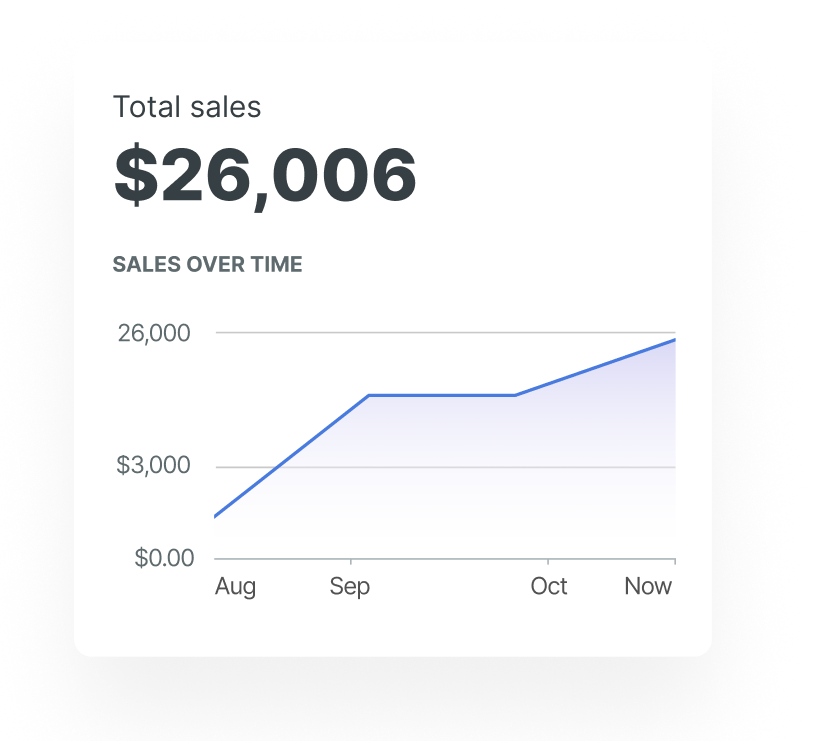
Task: Select the line's endpoint above Now
Action: coord(675,340)
